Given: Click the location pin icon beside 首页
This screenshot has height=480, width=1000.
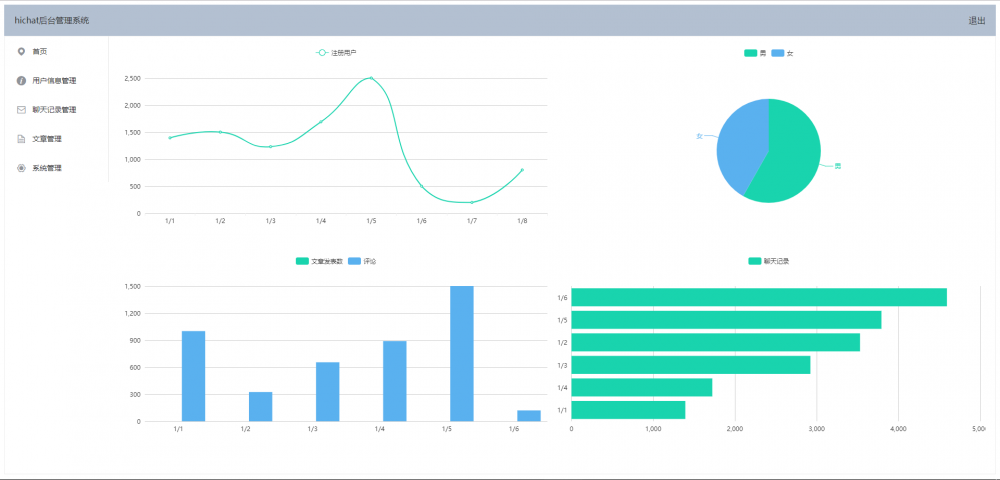Looking at the screenshot, I should point(21,51).
